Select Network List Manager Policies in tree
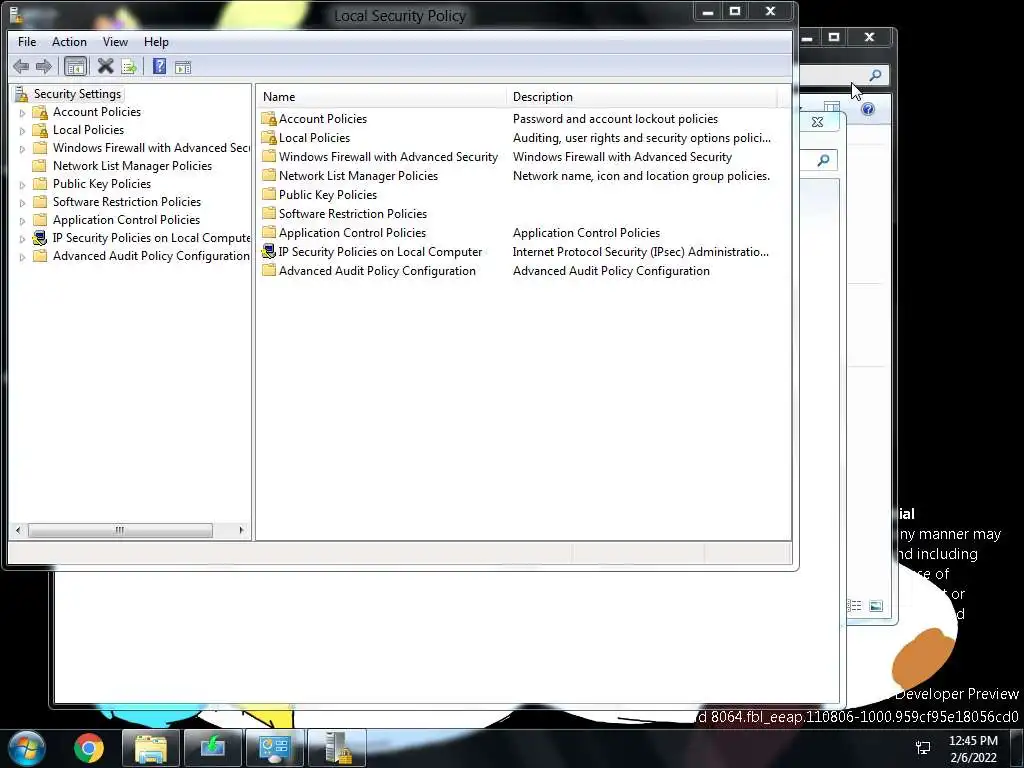This screenshot has width=1024, height=768. click(132, 166)
